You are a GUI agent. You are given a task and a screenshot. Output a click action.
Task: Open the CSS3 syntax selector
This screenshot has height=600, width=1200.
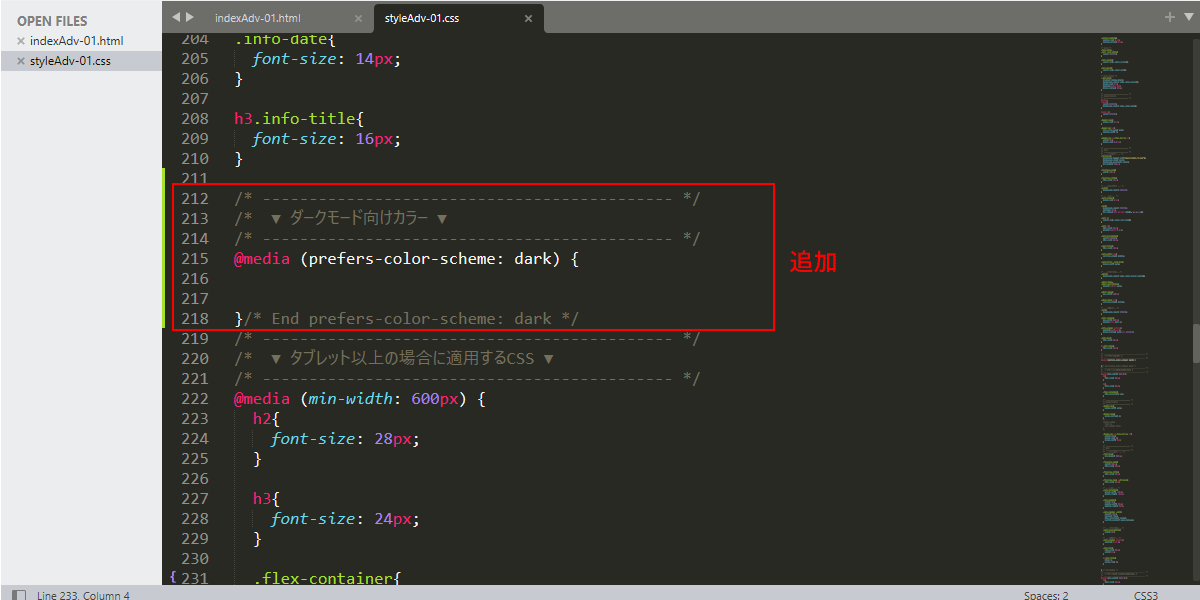click(x=1146, y=595)
